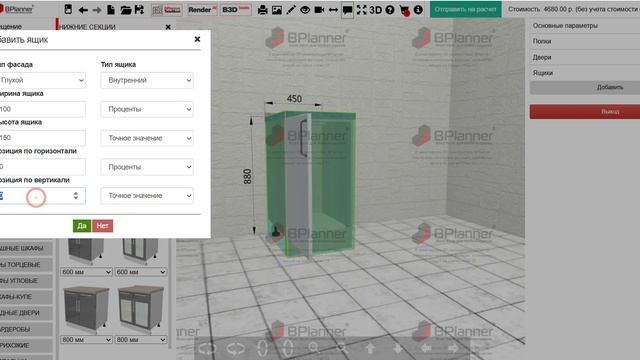Screen dimensions: 640x360
Task: Open project with the folder icon
Action: point(125,9)
